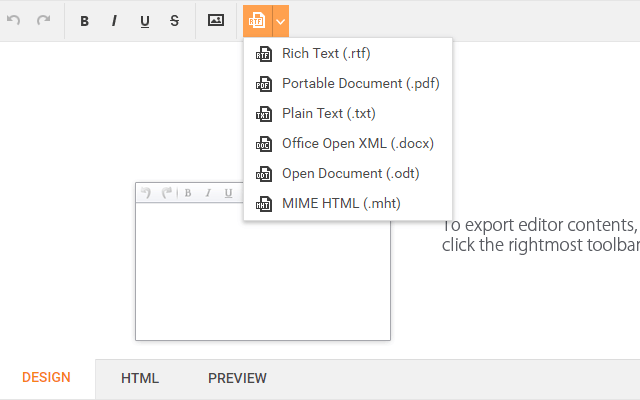Screen dimensions: 640x400
Task: Toggle Bold formatting
Action: pos(84,20)
